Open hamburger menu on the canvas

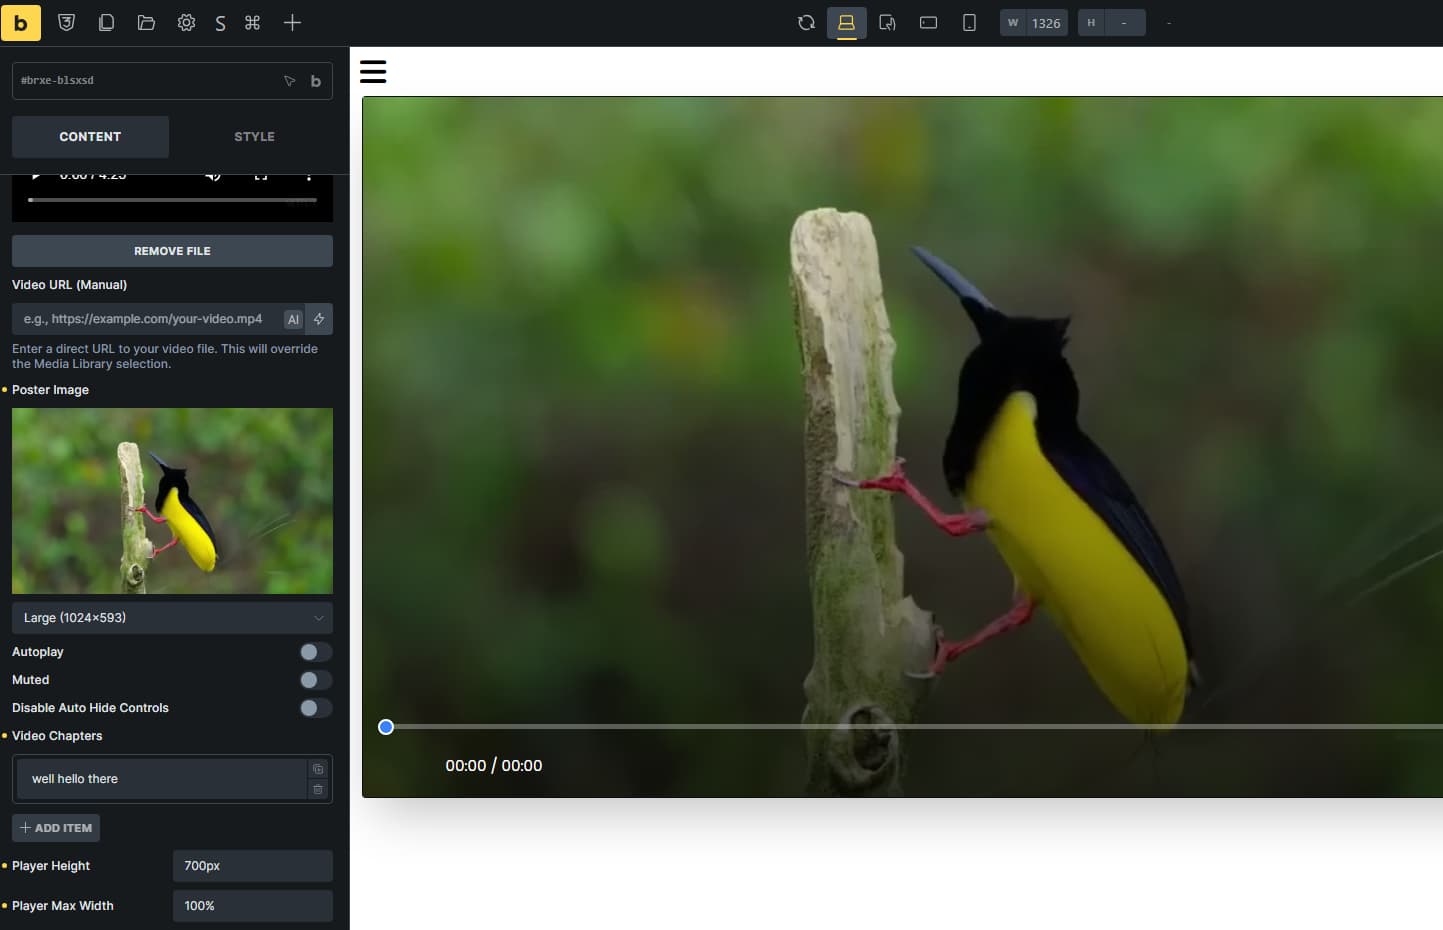click(x=373, y=72)
